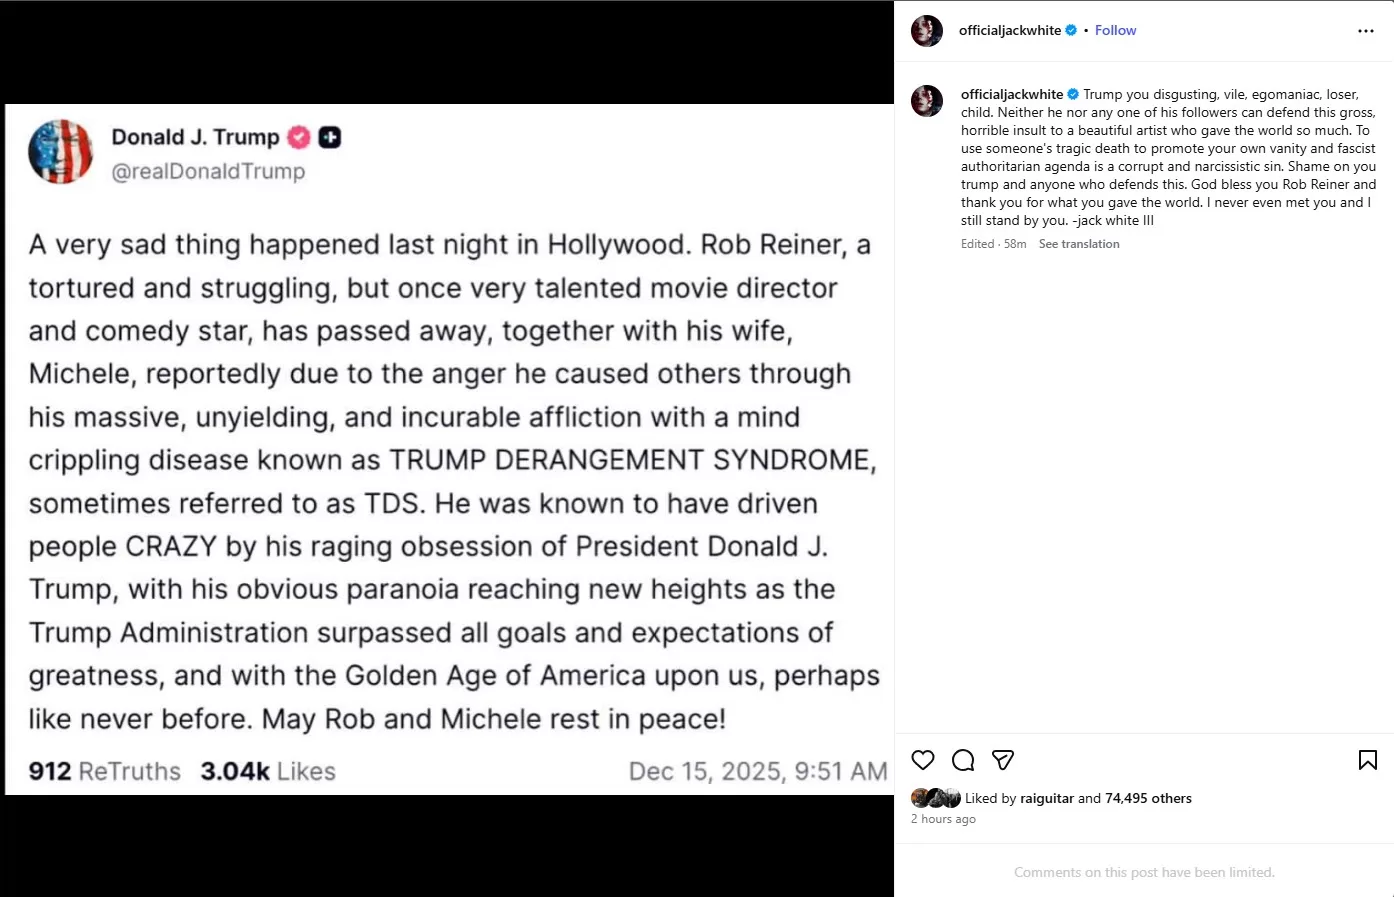Click officialjackwhite username in the header
This screenshot has width=1394, height=897.
point(1009,31)
